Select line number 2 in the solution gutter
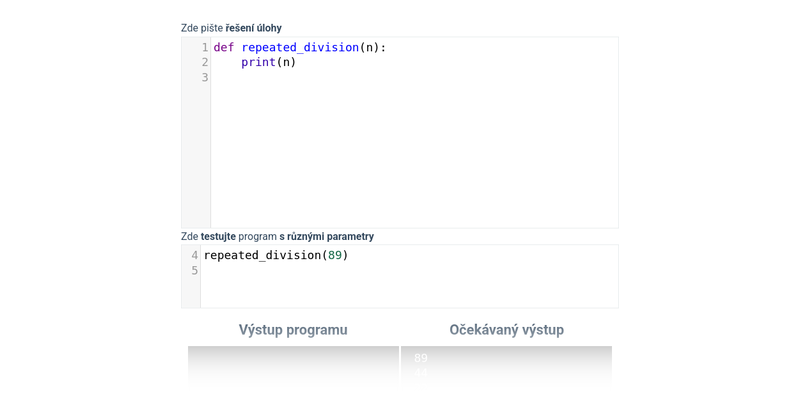This screenshot has height=400, width=800. (x=204, y=63)
